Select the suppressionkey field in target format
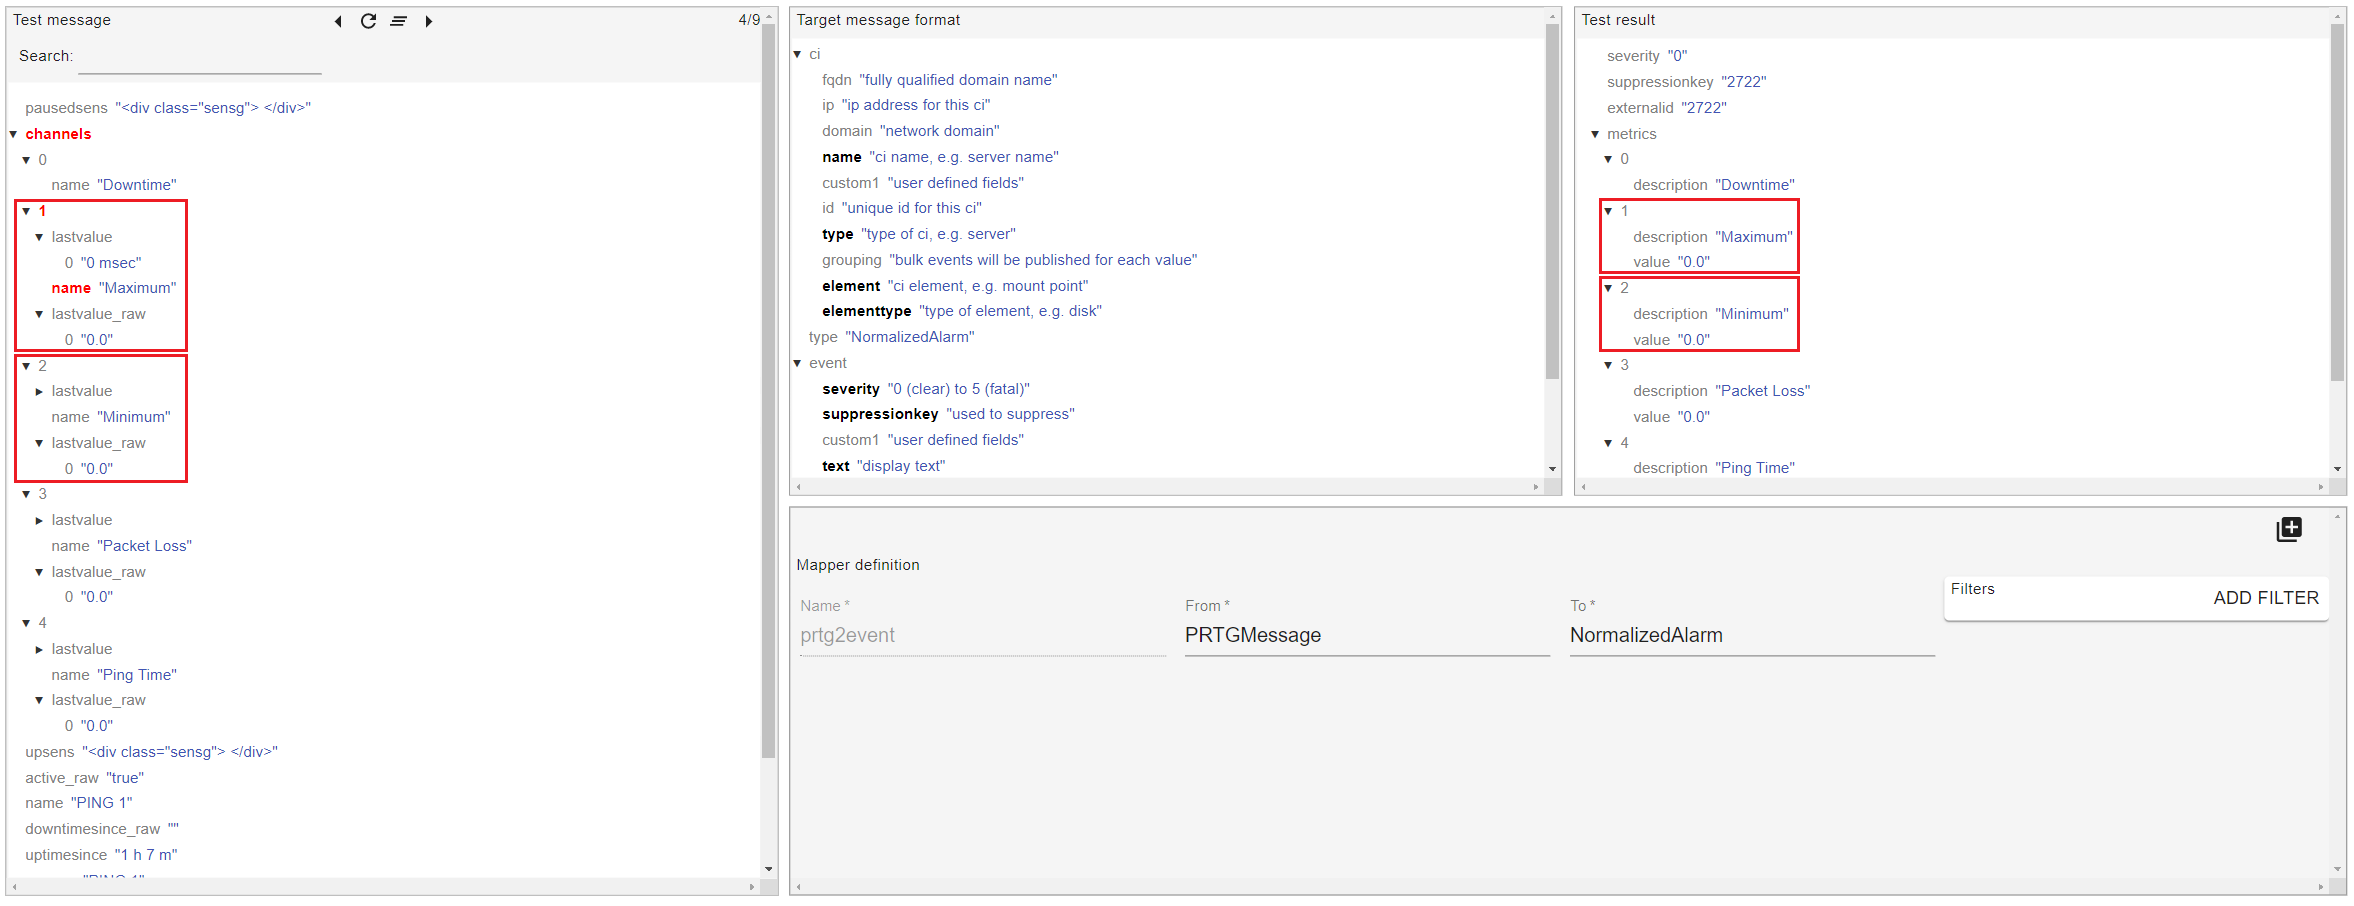The height and width of the screenshot is (906, 2354). click(880, 414)
